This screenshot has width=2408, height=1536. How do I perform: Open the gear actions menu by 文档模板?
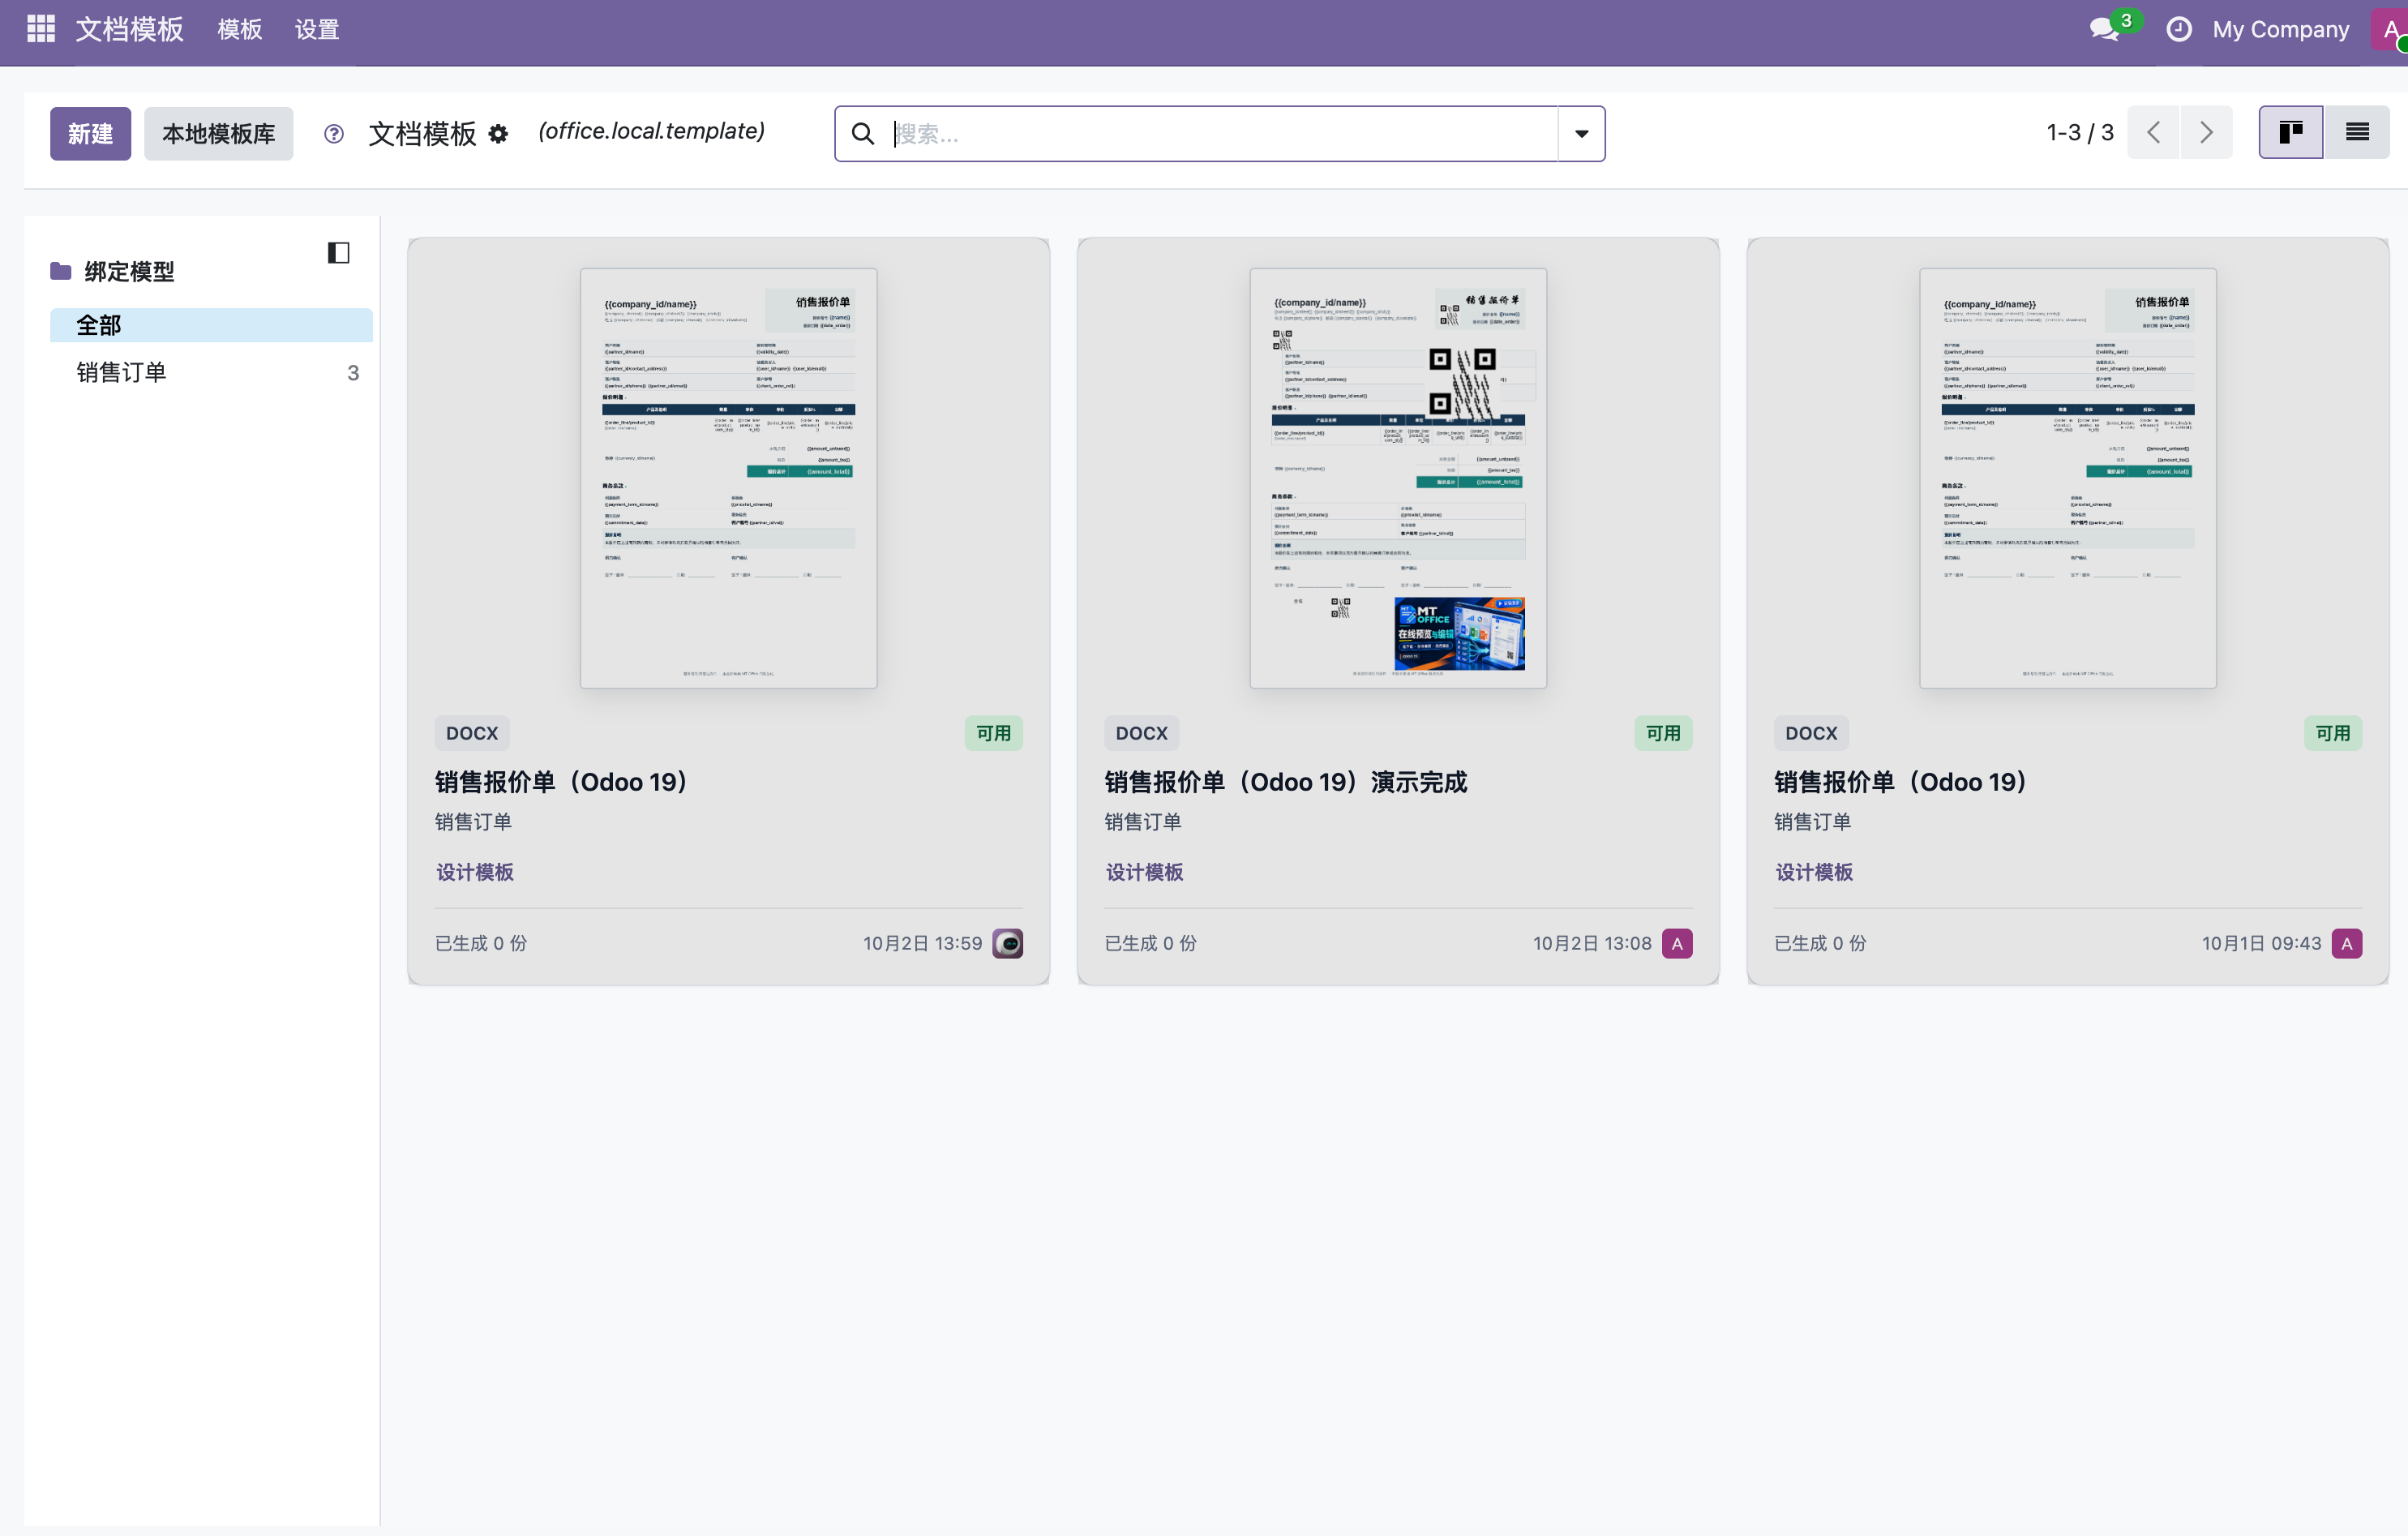[x=498, y=134]
